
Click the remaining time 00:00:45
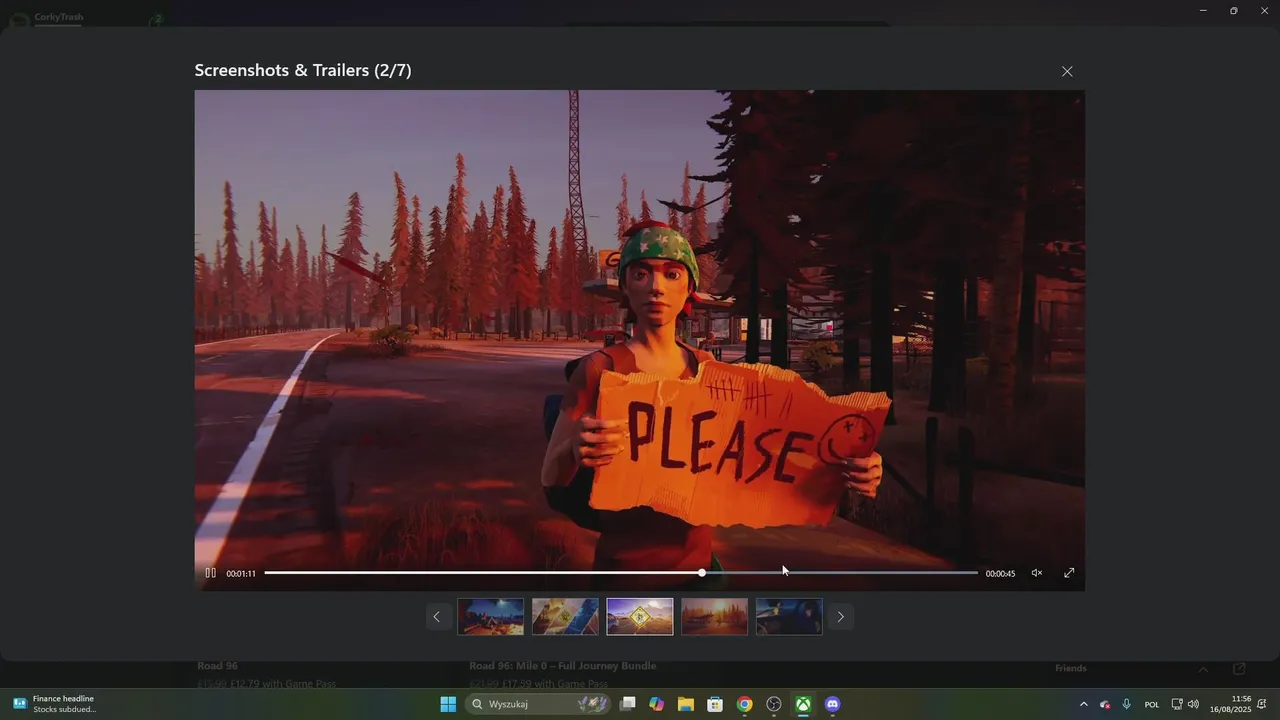(x=1000, y=574)
